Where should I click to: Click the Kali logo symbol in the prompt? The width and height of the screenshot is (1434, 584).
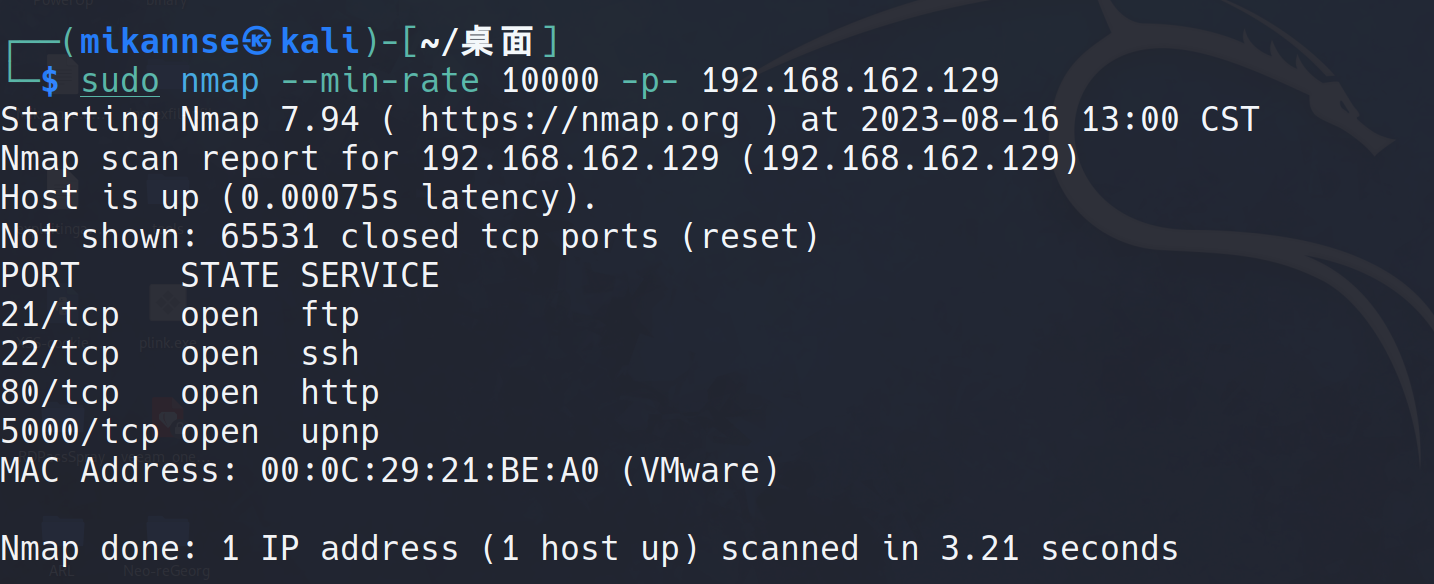tap(260, 41)
